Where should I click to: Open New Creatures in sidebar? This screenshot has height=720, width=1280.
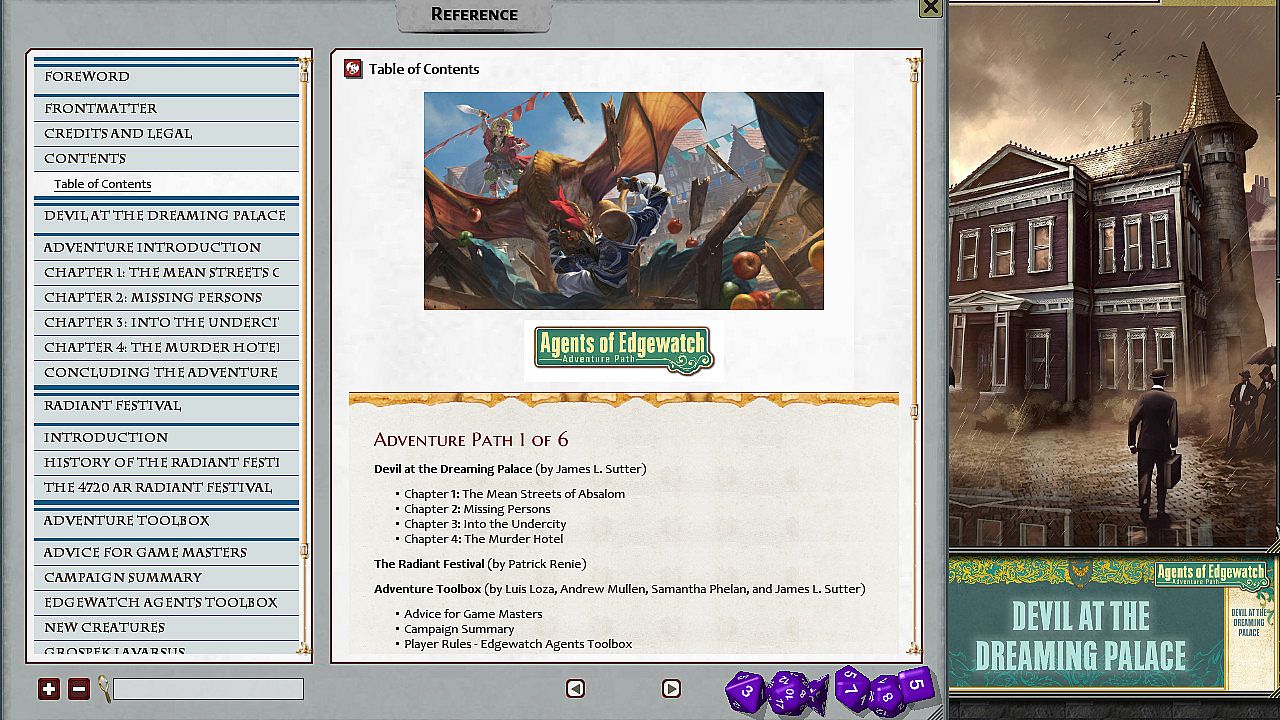point(166,627)
